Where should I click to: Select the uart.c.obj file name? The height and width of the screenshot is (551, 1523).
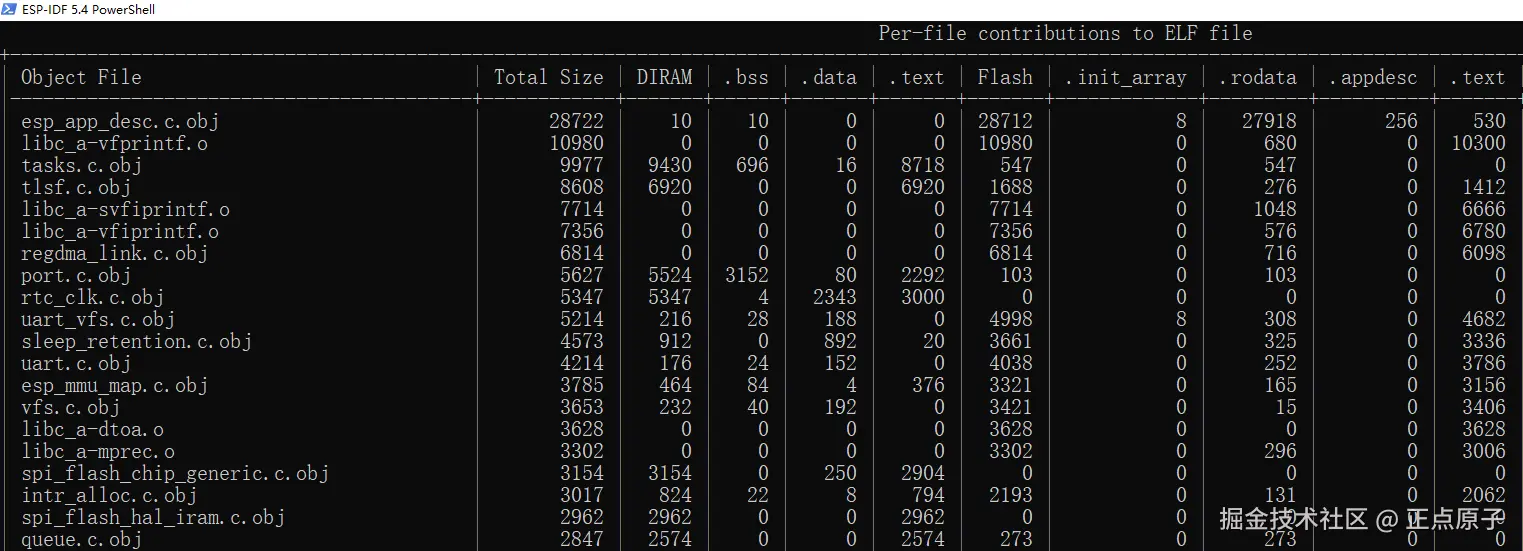tap(76, 363)
